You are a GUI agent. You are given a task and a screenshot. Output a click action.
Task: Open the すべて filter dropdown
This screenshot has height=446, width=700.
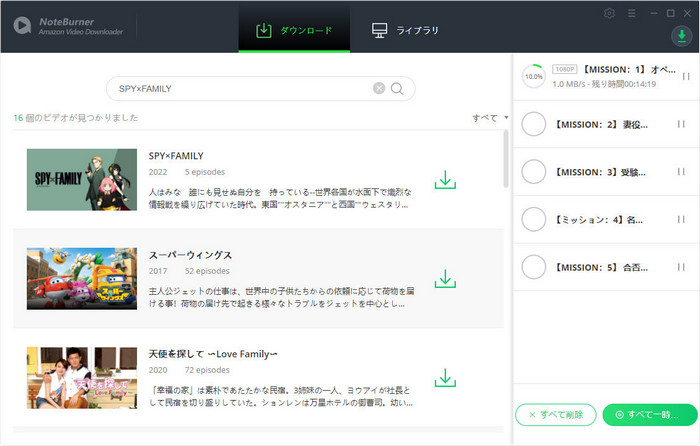[490, 118]
